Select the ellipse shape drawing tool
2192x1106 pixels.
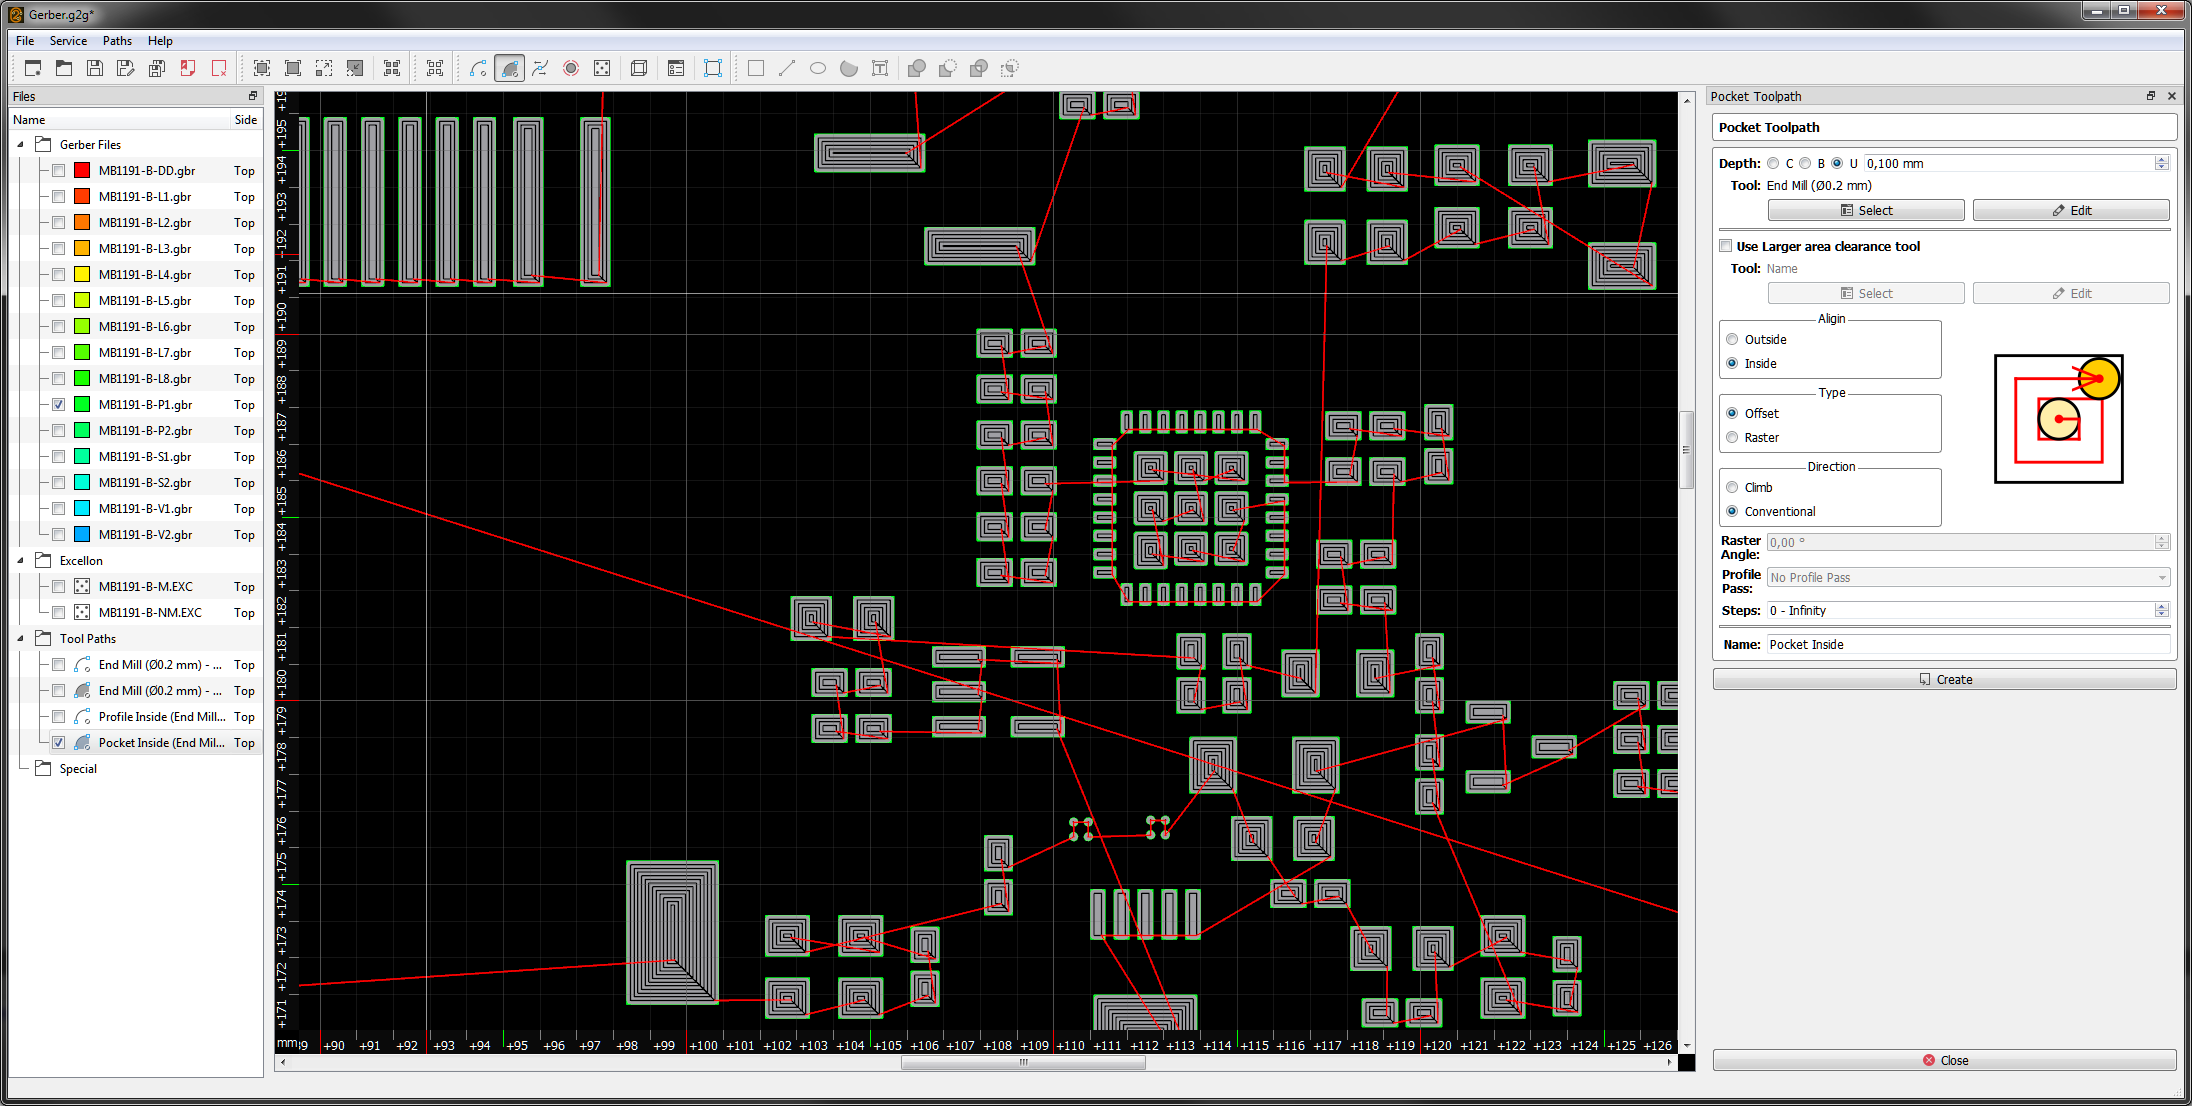(818, 68)
